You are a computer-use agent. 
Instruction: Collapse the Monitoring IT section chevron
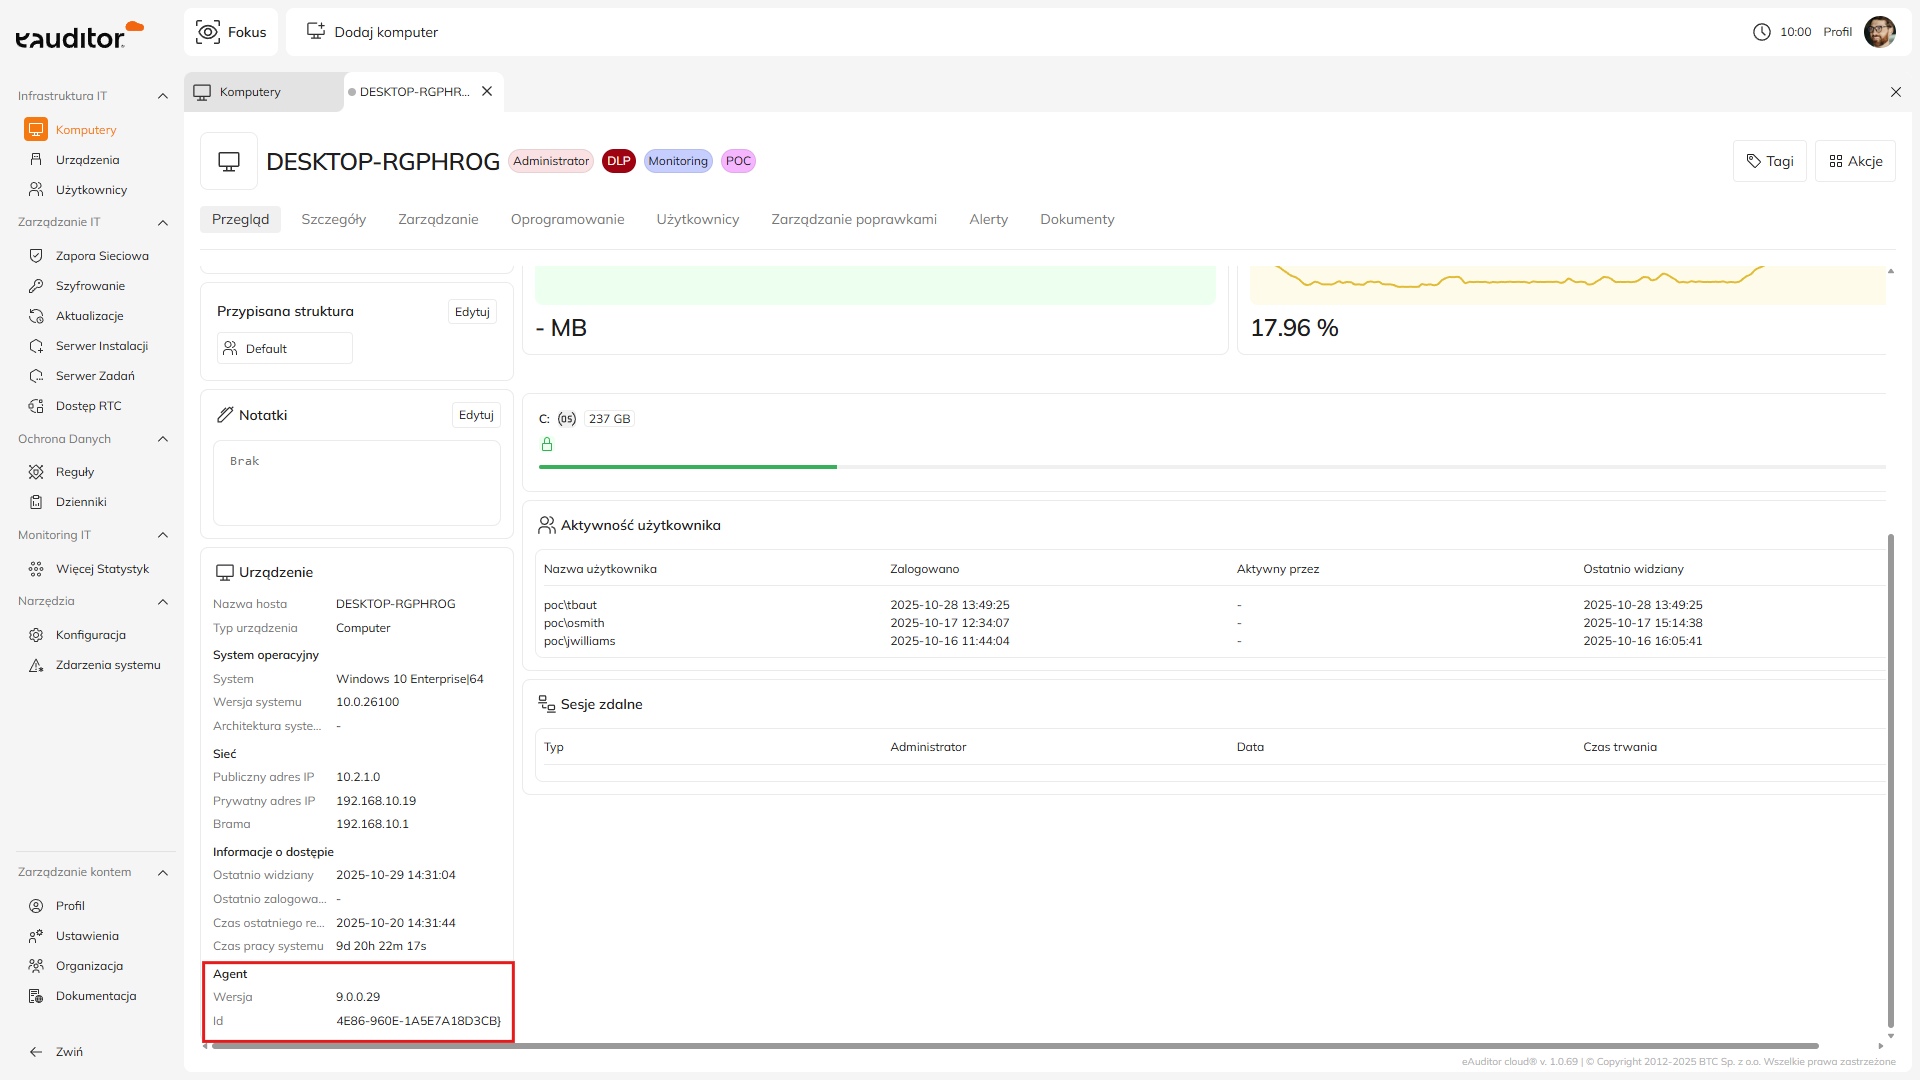pos(163,535)
